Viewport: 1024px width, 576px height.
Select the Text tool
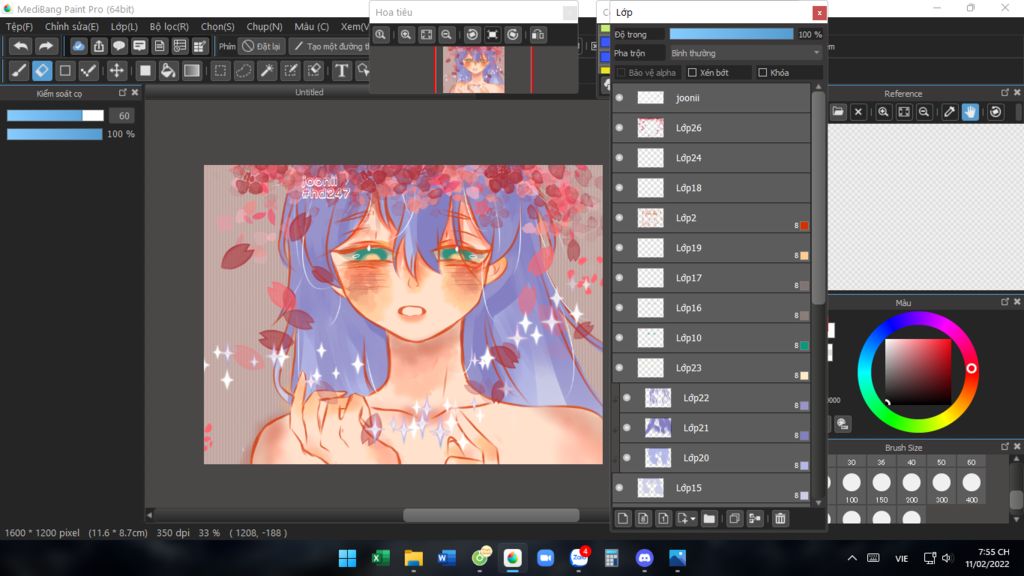click(341, 71)
